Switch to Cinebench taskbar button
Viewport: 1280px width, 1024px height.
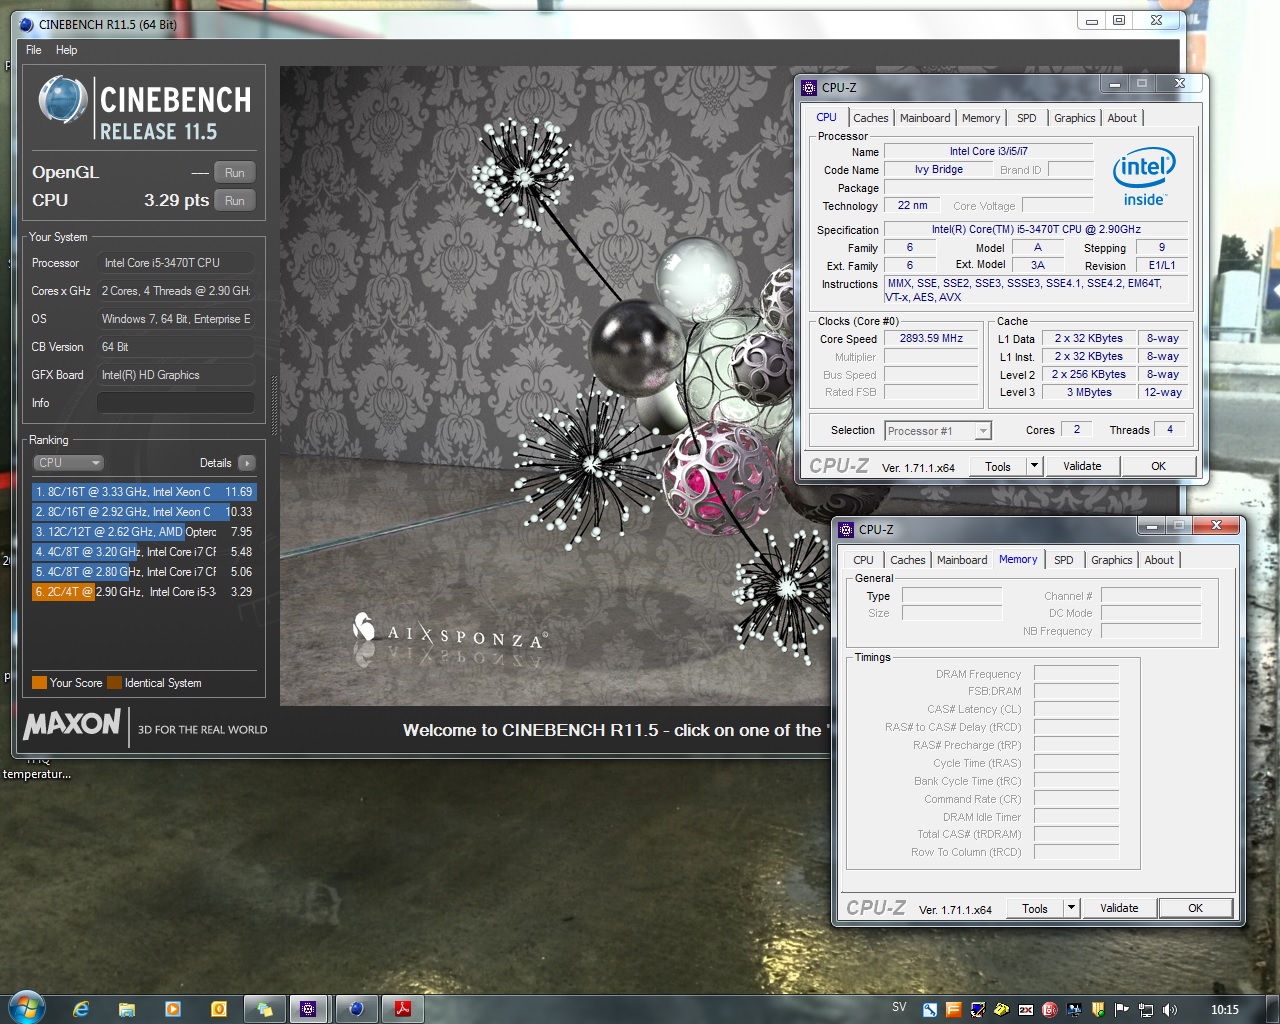click(356, 1009)
